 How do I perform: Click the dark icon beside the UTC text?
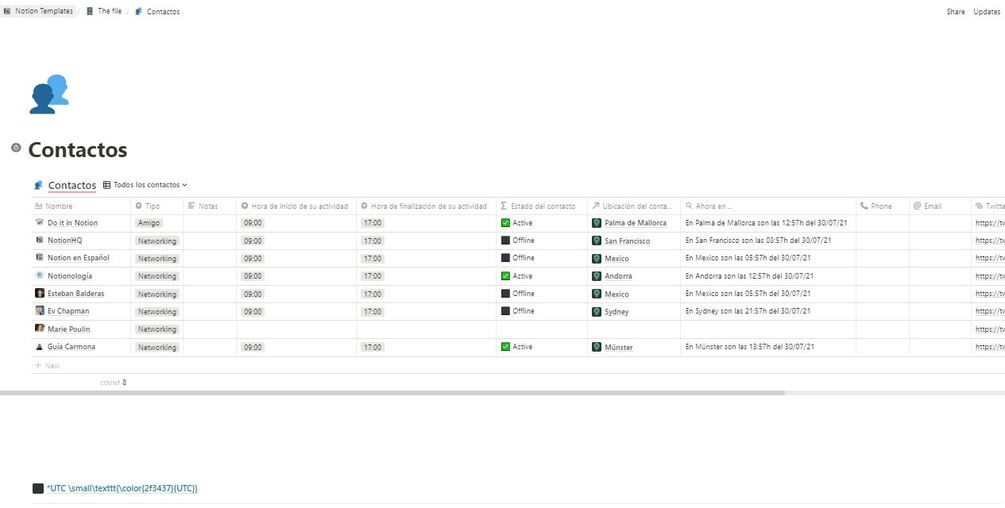click(x=38, y=488)
